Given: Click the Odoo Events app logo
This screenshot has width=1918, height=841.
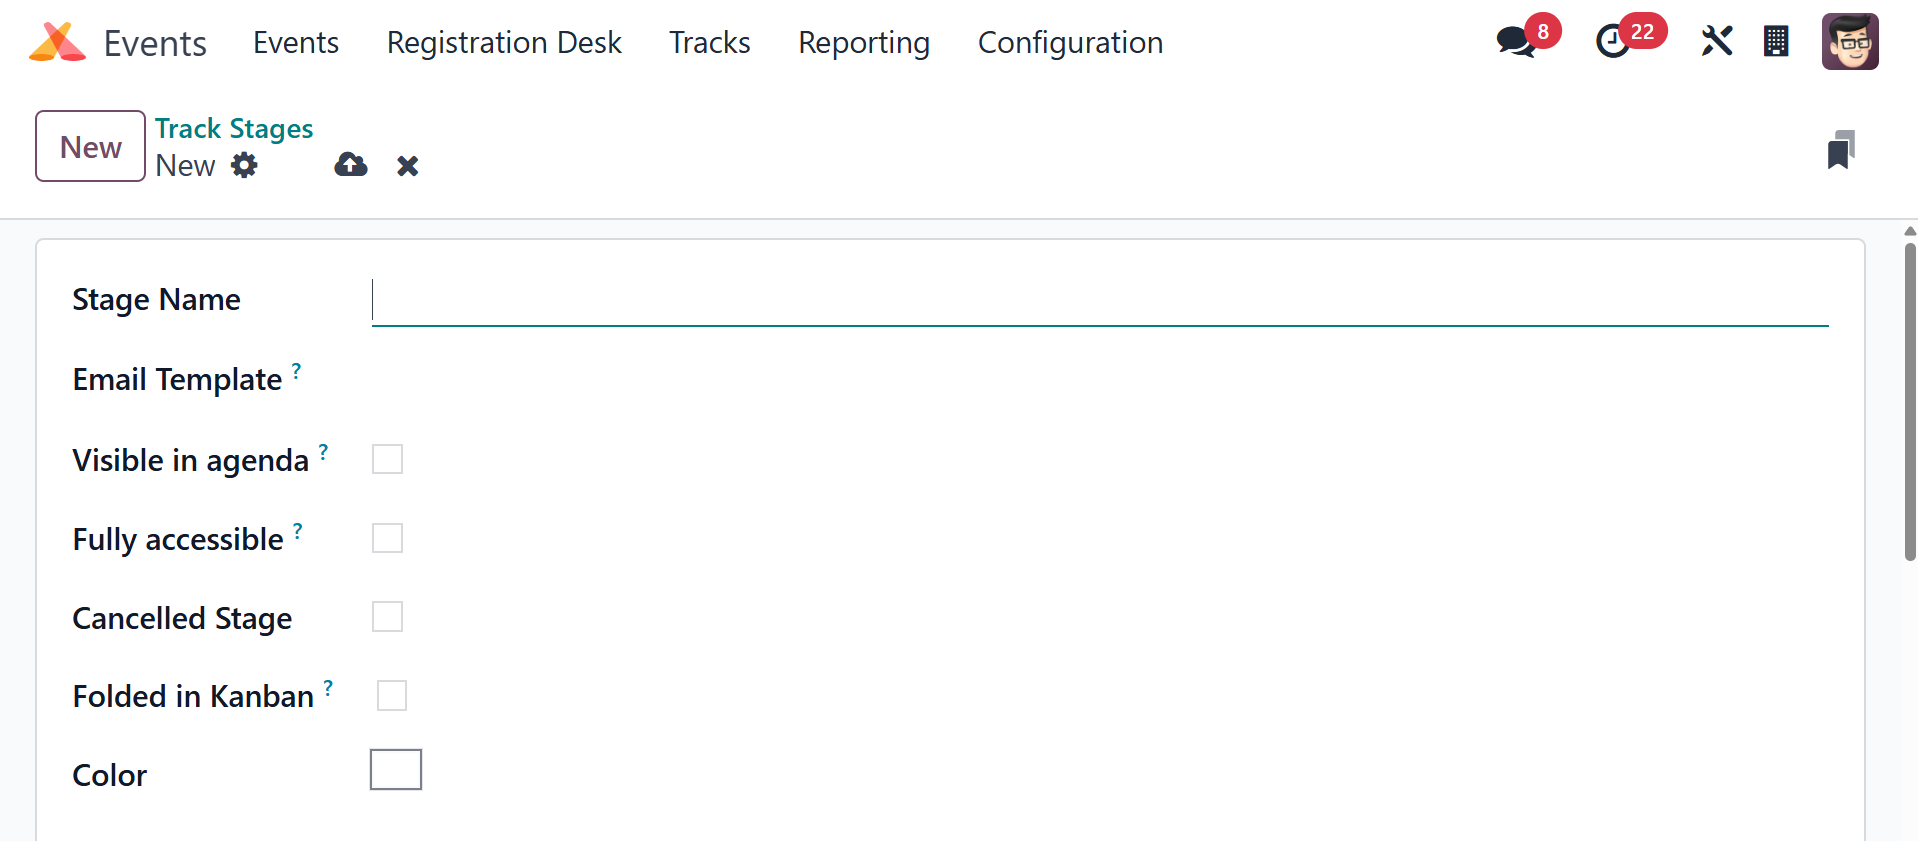Looking at the screenshot, I should coord(57,42).
